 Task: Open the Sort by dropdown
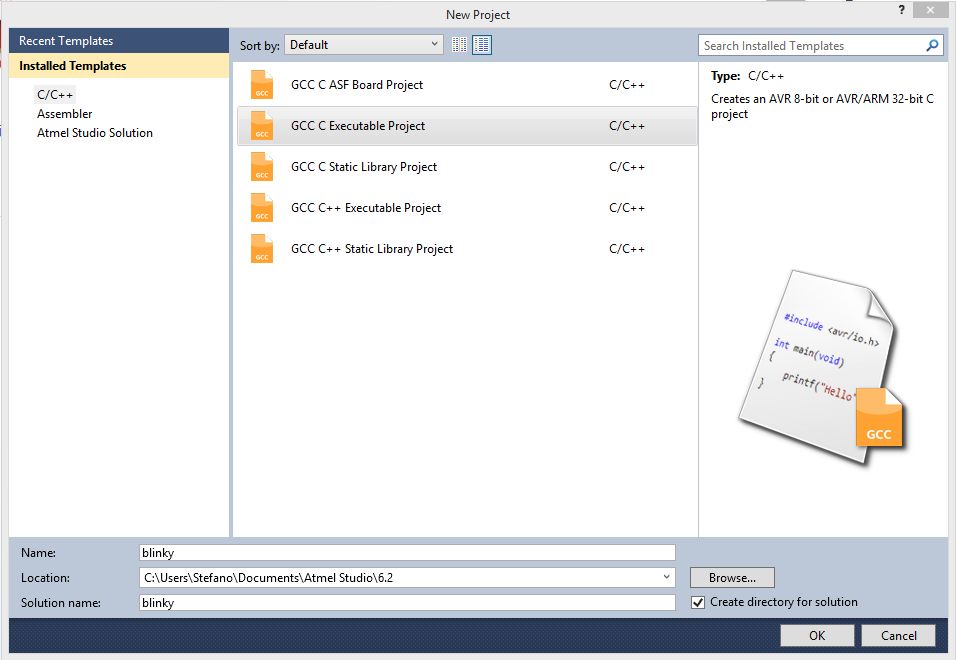(x=364, y=45)
